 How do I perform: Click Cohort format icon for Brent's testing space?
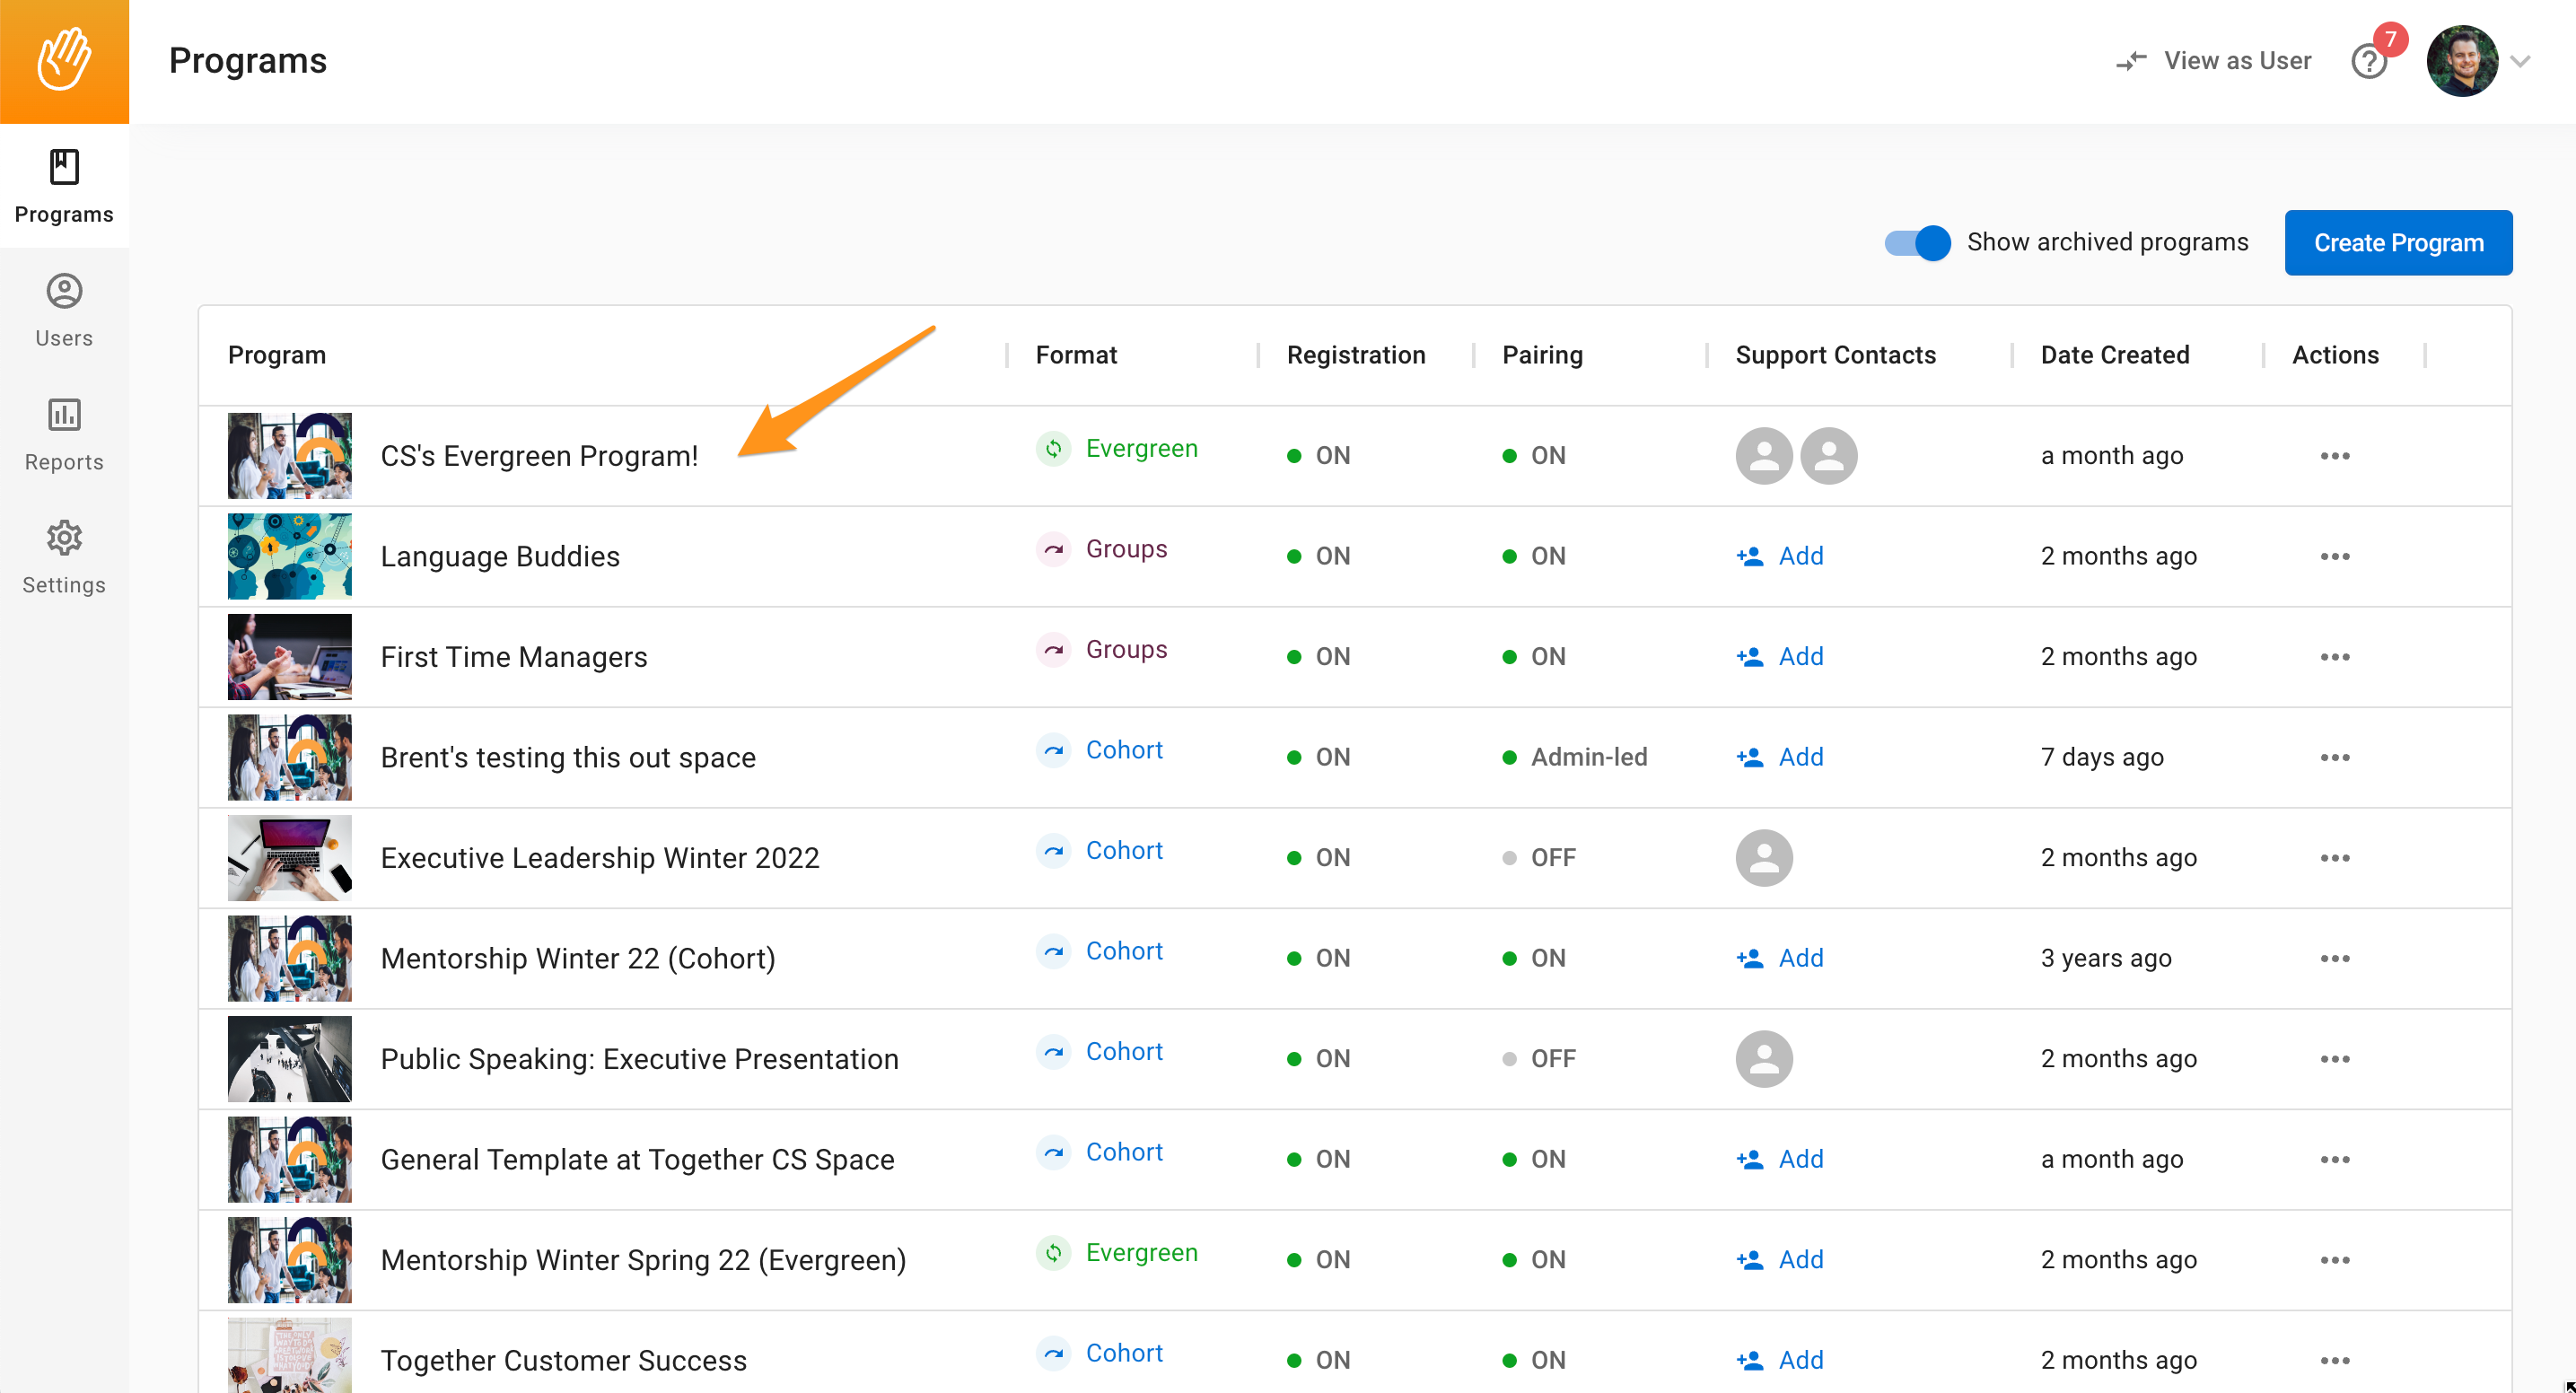coord(1053,750)
